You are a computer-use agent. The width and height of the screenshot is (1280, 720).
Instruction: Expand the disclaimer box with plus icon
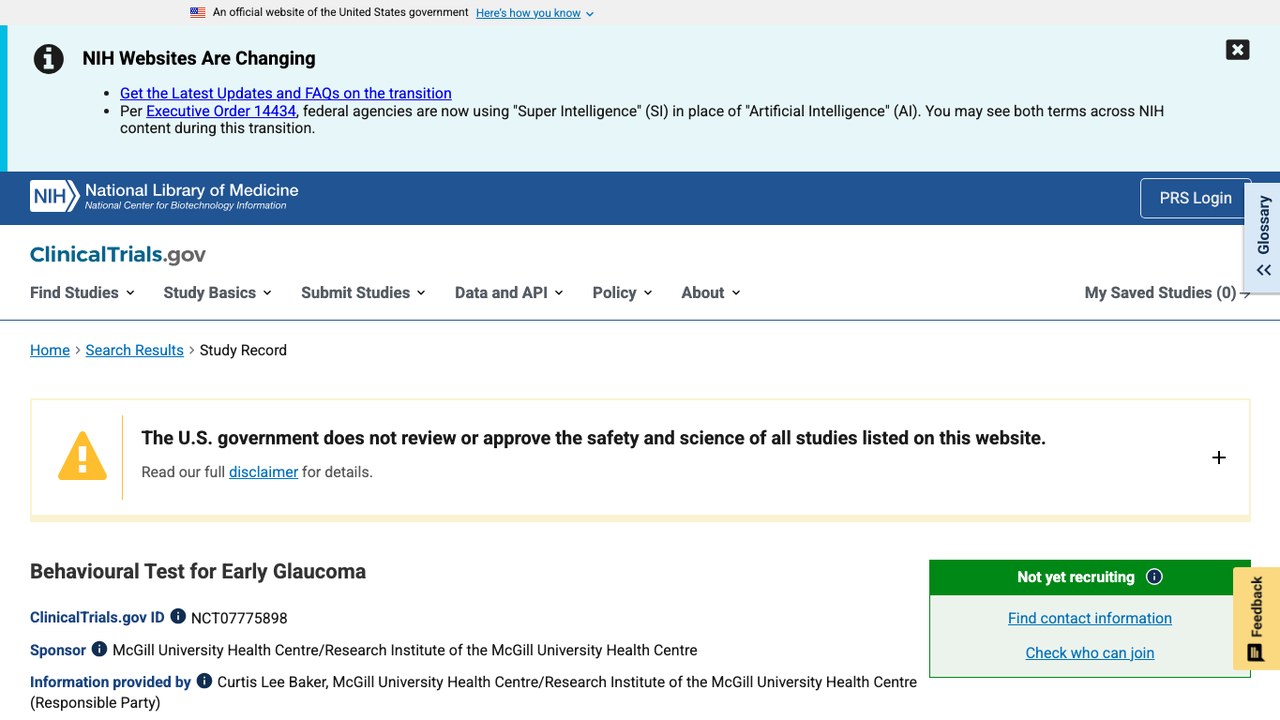[1218, 457]
